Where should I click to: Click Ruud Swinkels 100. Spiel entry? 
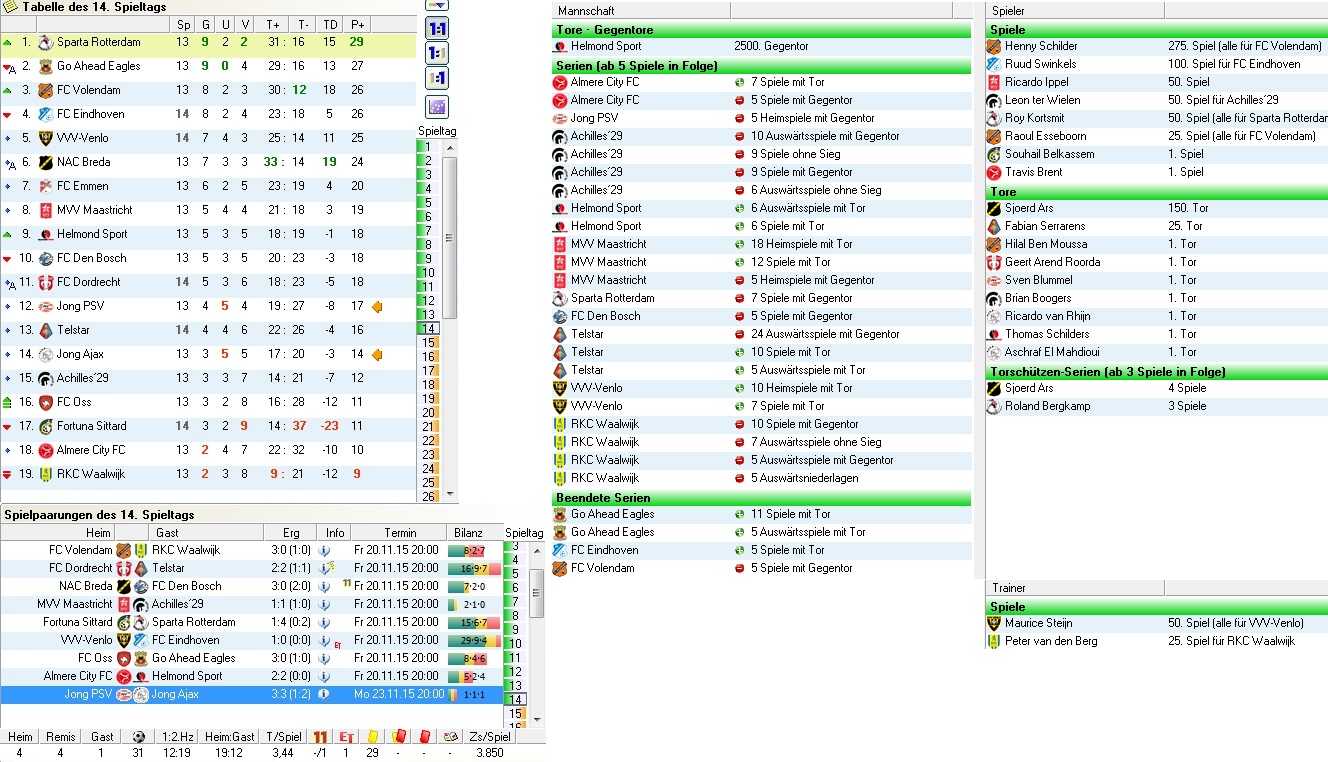coord(1157,64)
